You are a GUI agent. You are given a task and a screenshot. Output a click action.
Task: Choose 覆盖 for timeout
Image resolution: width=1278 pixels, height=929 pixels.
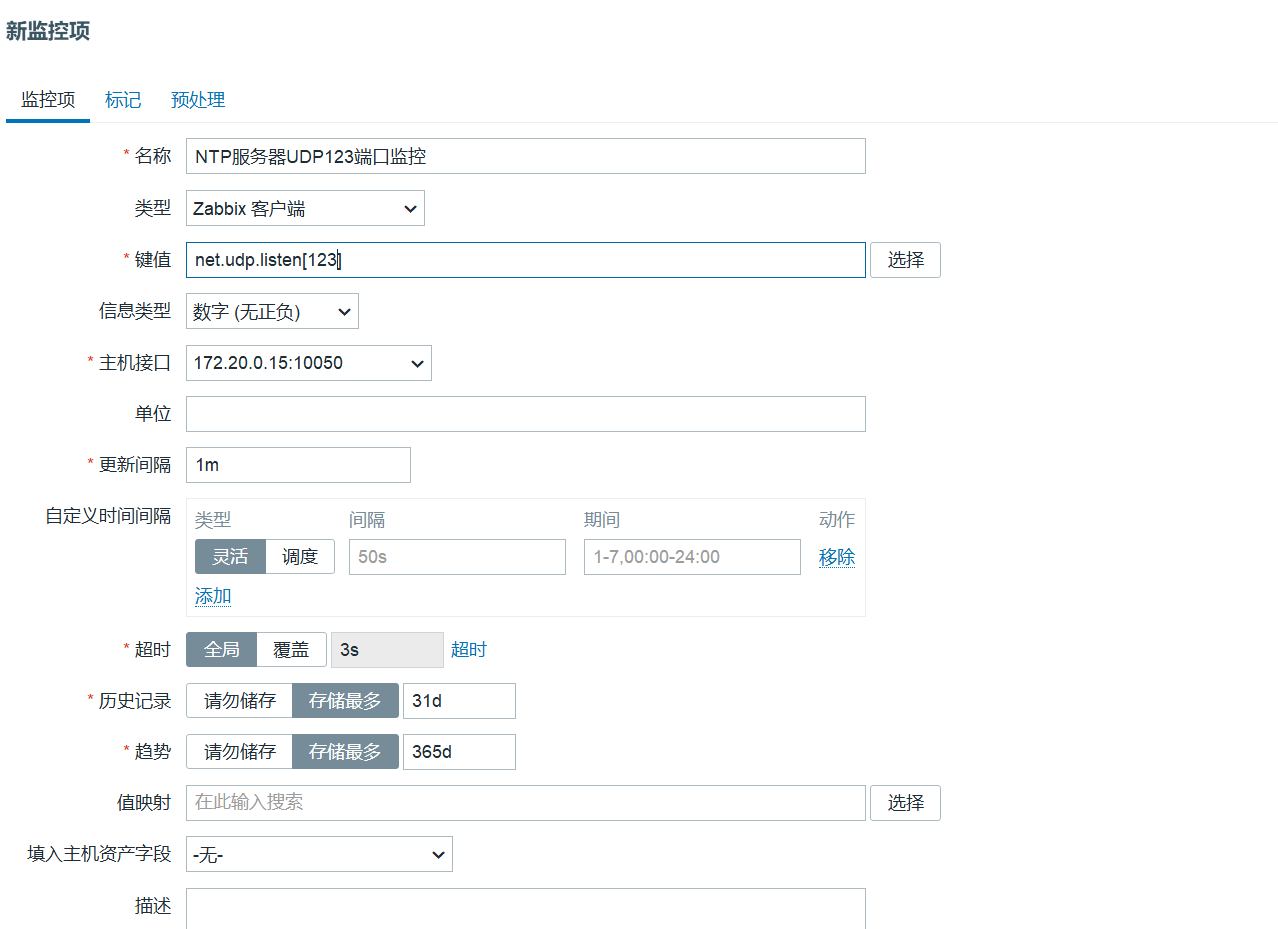[x=291, y=650]
